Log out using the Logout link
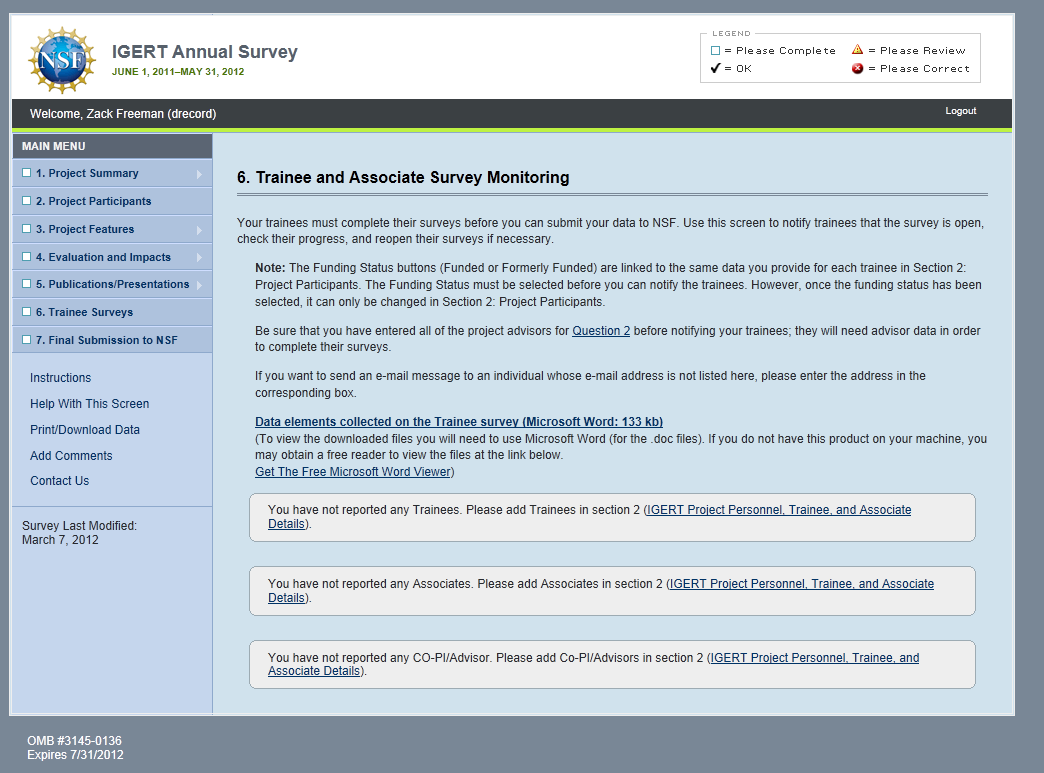This screenshot has height=773, width=1044. 961,111
